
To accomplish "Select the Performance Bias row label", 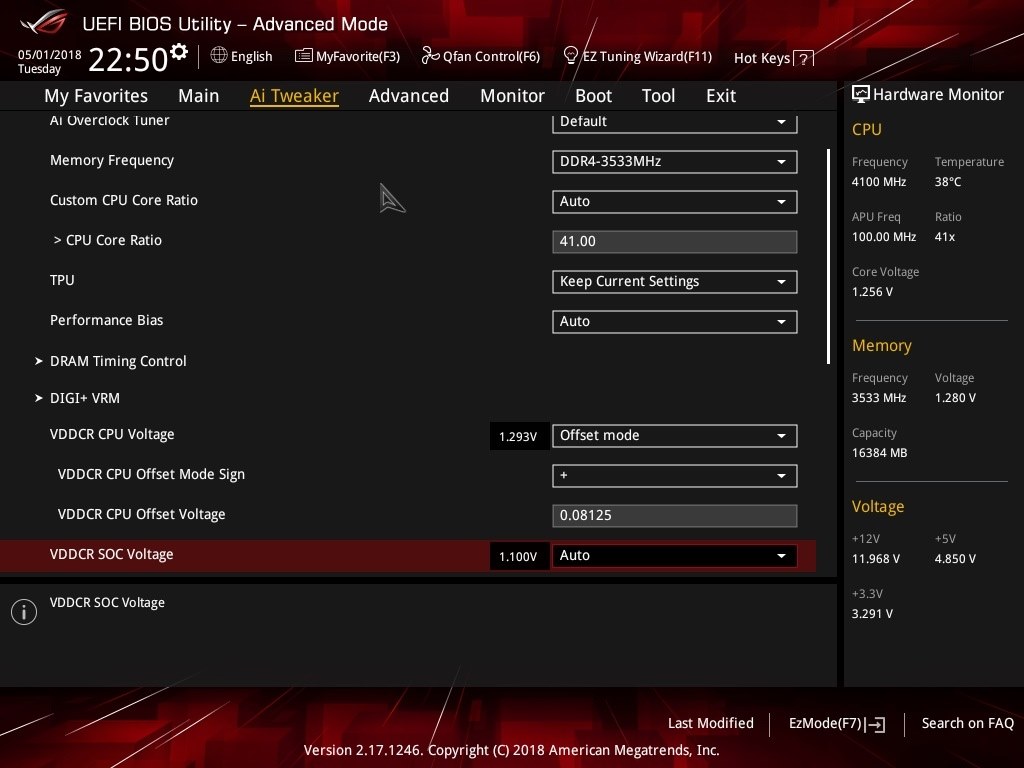I will coord(106,320).
